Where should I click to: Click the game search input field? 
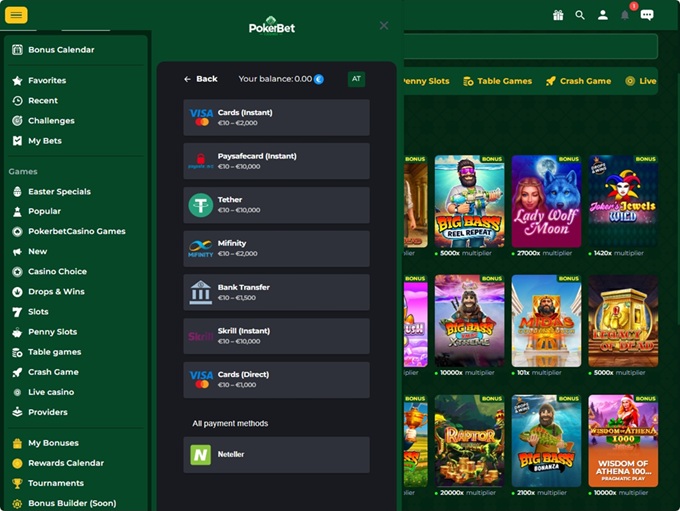(530, 47)
